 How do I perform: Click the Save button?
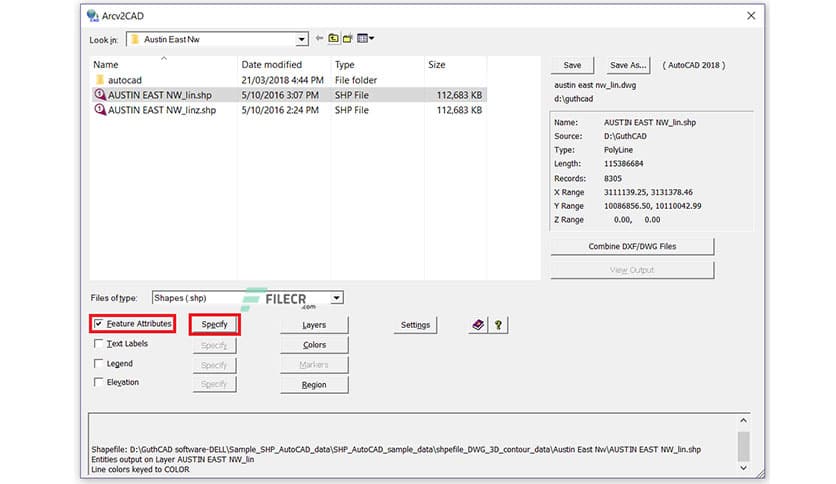point(572,65)
